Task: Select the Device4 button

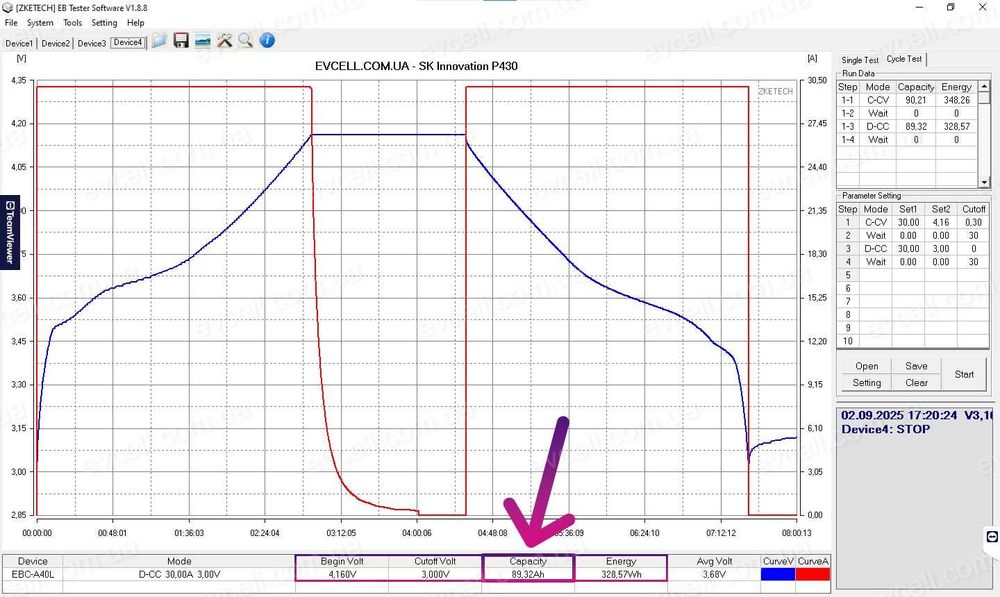Action: tap(128, 43)
